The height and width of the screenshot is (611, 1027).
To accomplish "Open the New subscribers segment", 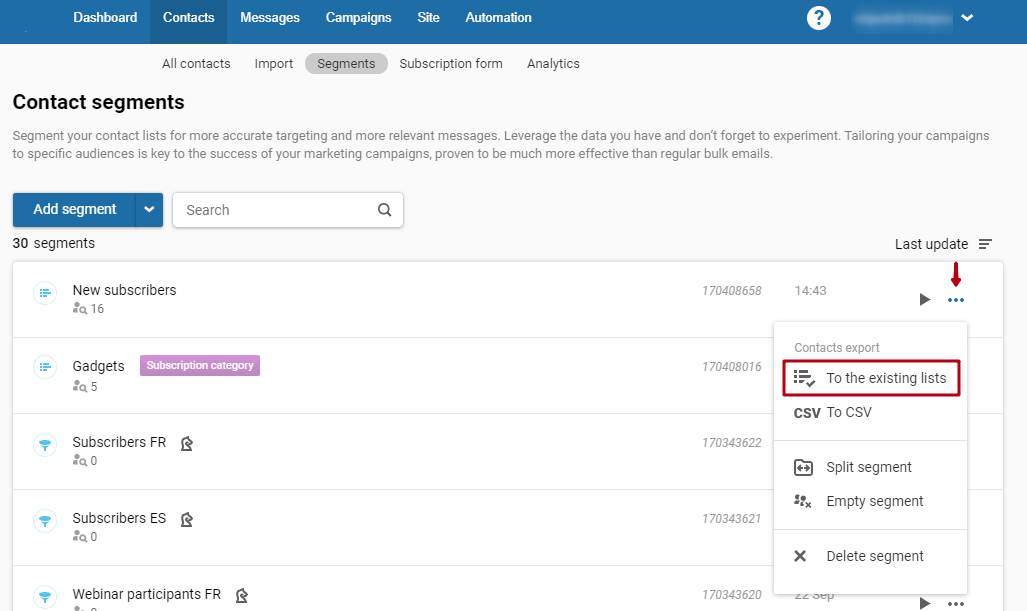I will (124, 290).
